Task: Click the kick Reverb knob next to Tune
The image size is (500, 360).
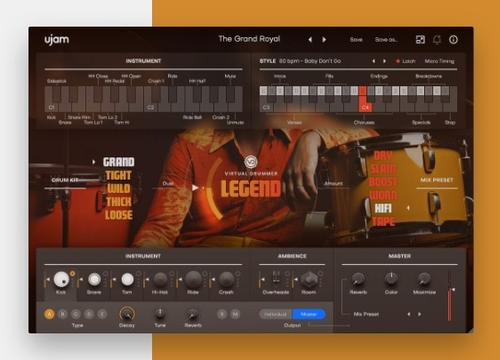Action: coord(193,314)
